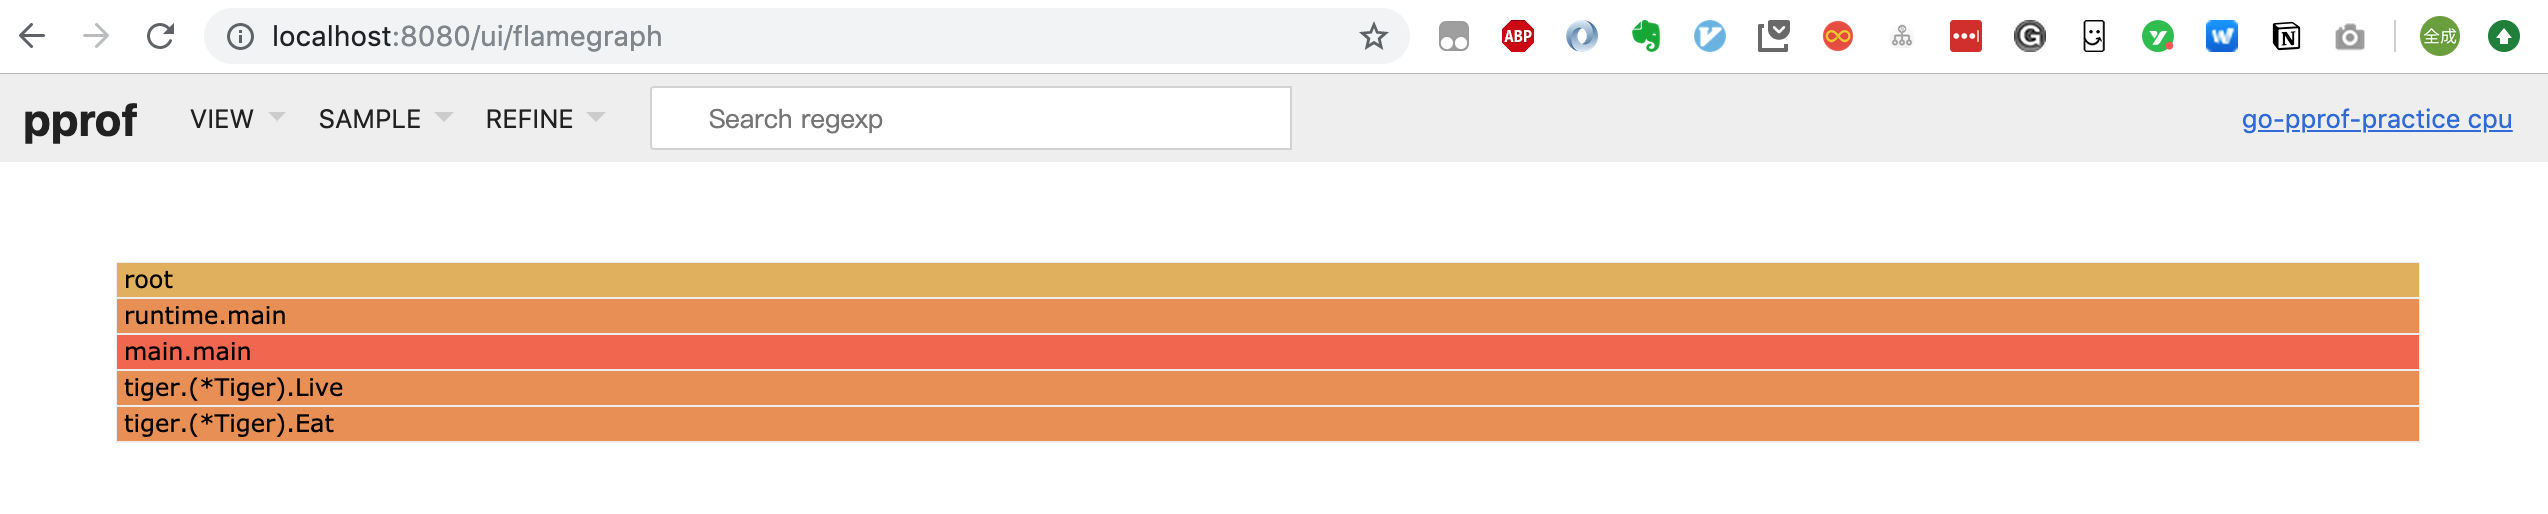
Task: Click the Adblock Plus extension icon
Action: 1517,37
